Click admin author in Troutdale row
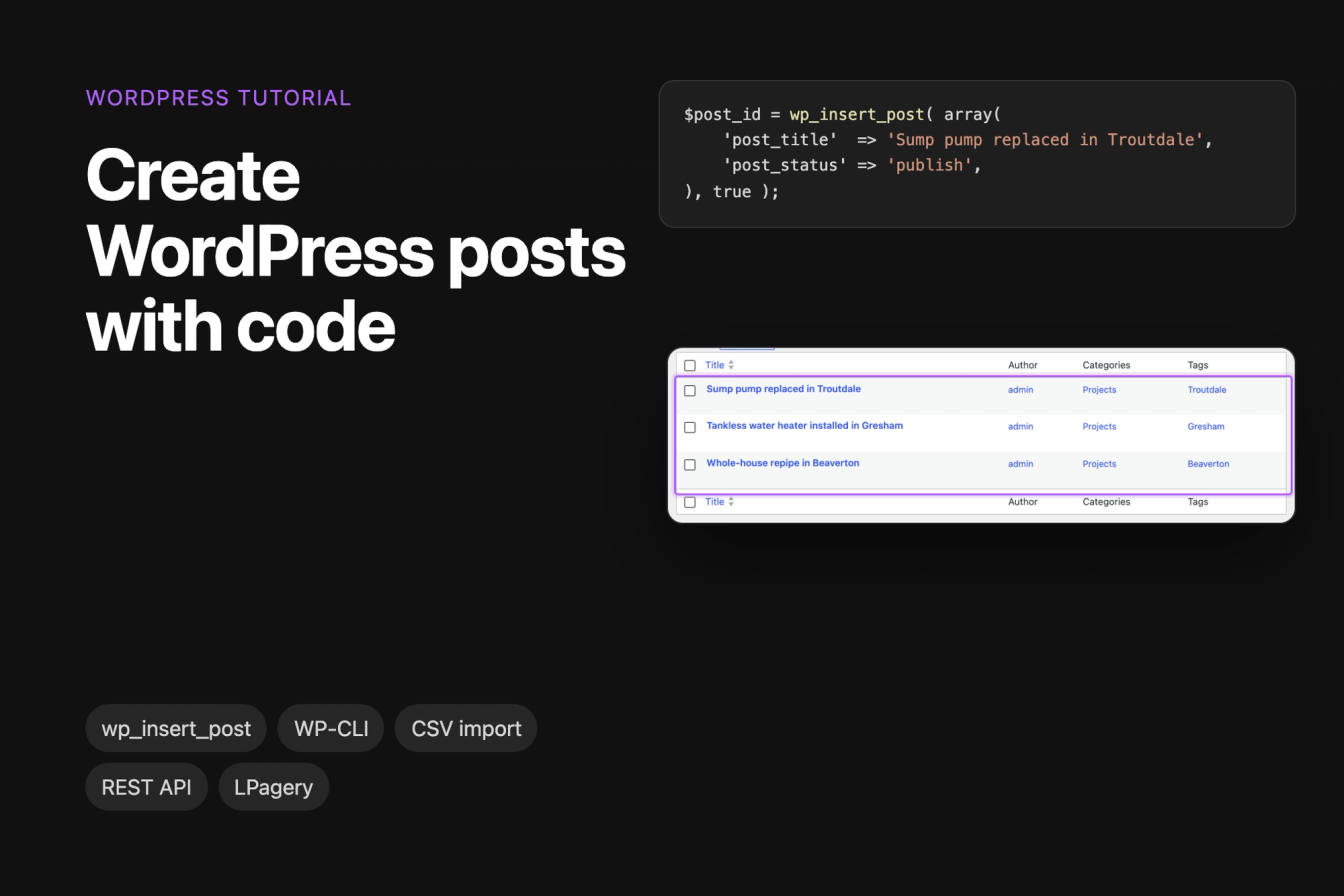The height and width of the screenshot is (896, 1344). pos(1020,390)
